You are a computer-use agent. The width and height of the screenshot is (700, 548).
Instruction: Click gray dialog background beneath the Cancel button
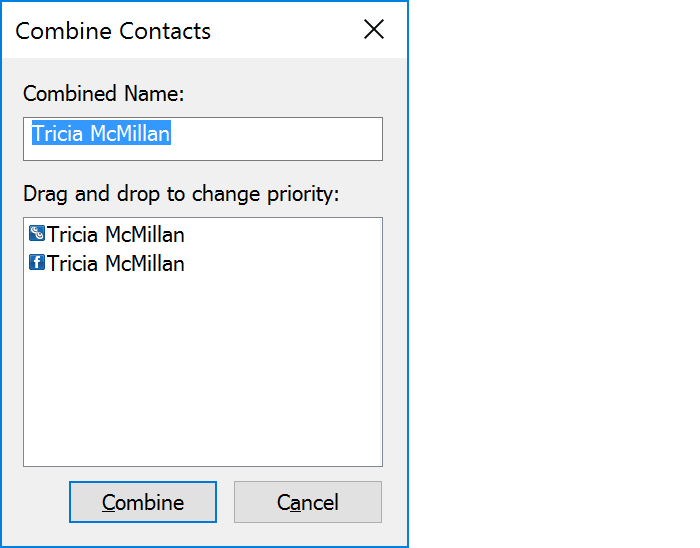[308, 534]
